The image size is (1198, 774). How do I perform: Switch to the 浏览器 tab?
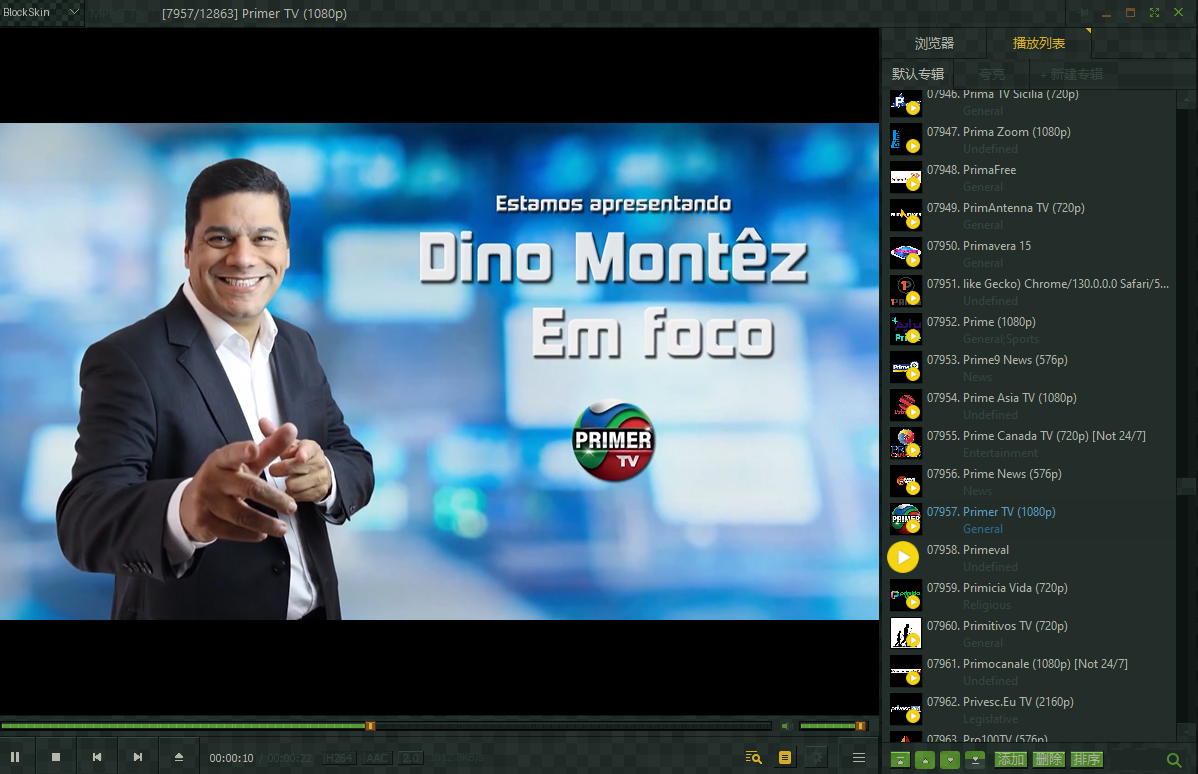point(934,44)
